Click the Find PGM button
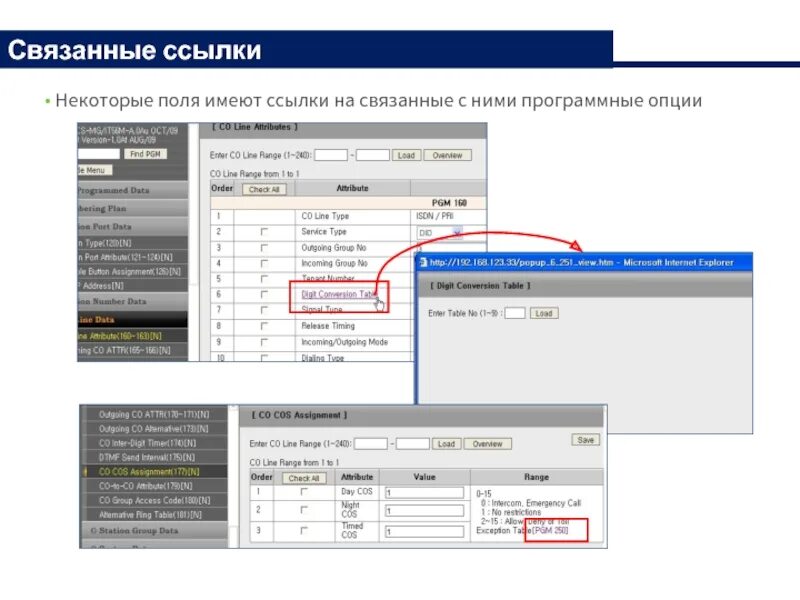The width and height of the screenshot is (800, 600). (145, 154)
